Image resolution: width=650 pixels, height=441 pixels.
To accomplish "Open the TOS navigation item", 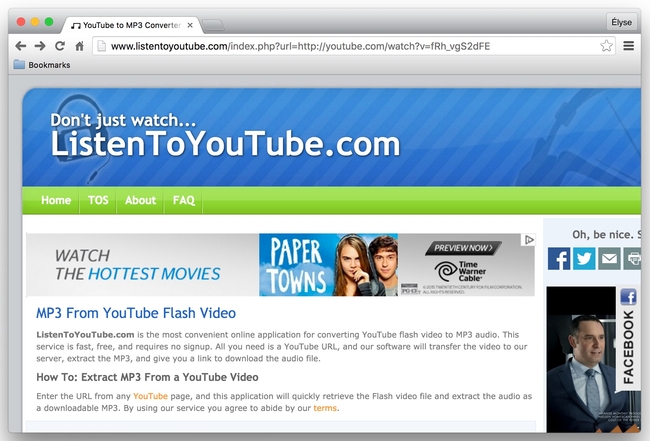I will coord(98,200).
